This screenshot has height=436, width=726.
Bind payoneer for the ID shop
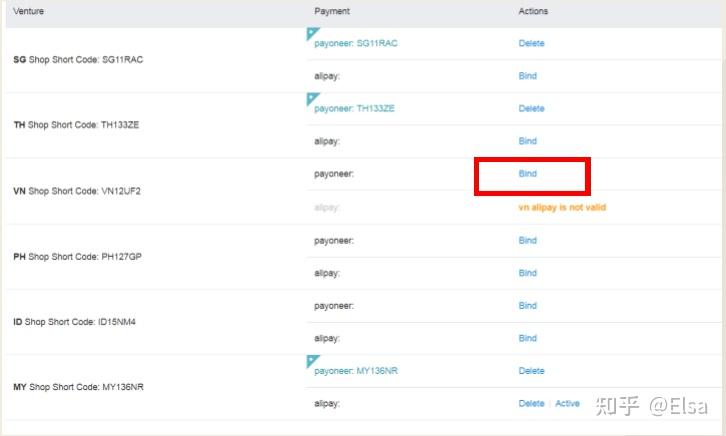(x=527, y=305)
